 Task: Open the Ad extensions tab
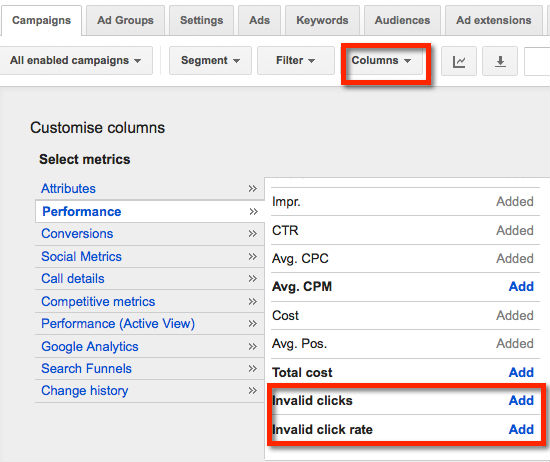[x=494, y=20]
